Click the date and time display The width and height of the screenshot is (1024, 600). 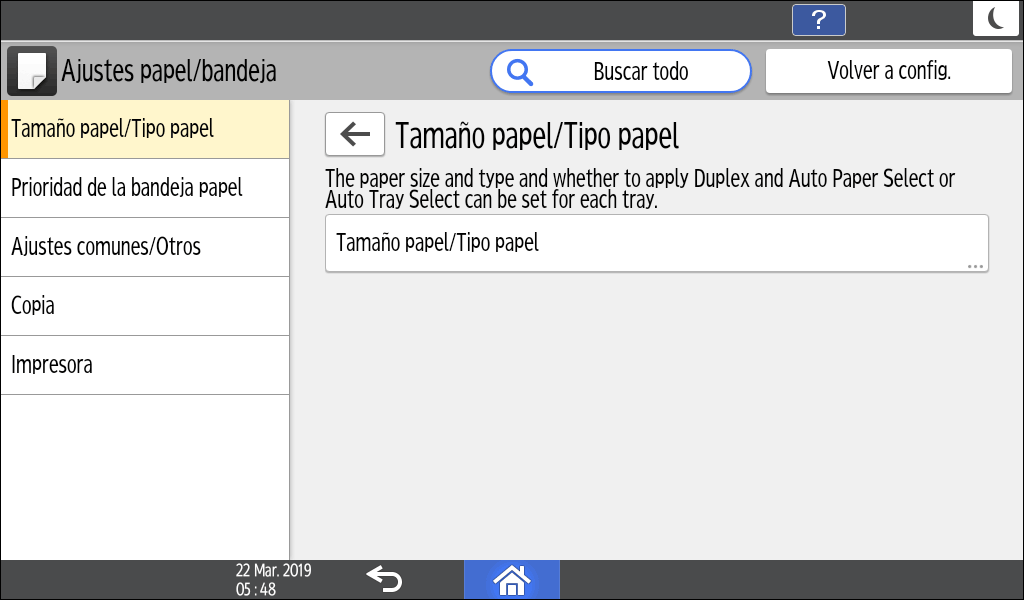click(273, 580)
